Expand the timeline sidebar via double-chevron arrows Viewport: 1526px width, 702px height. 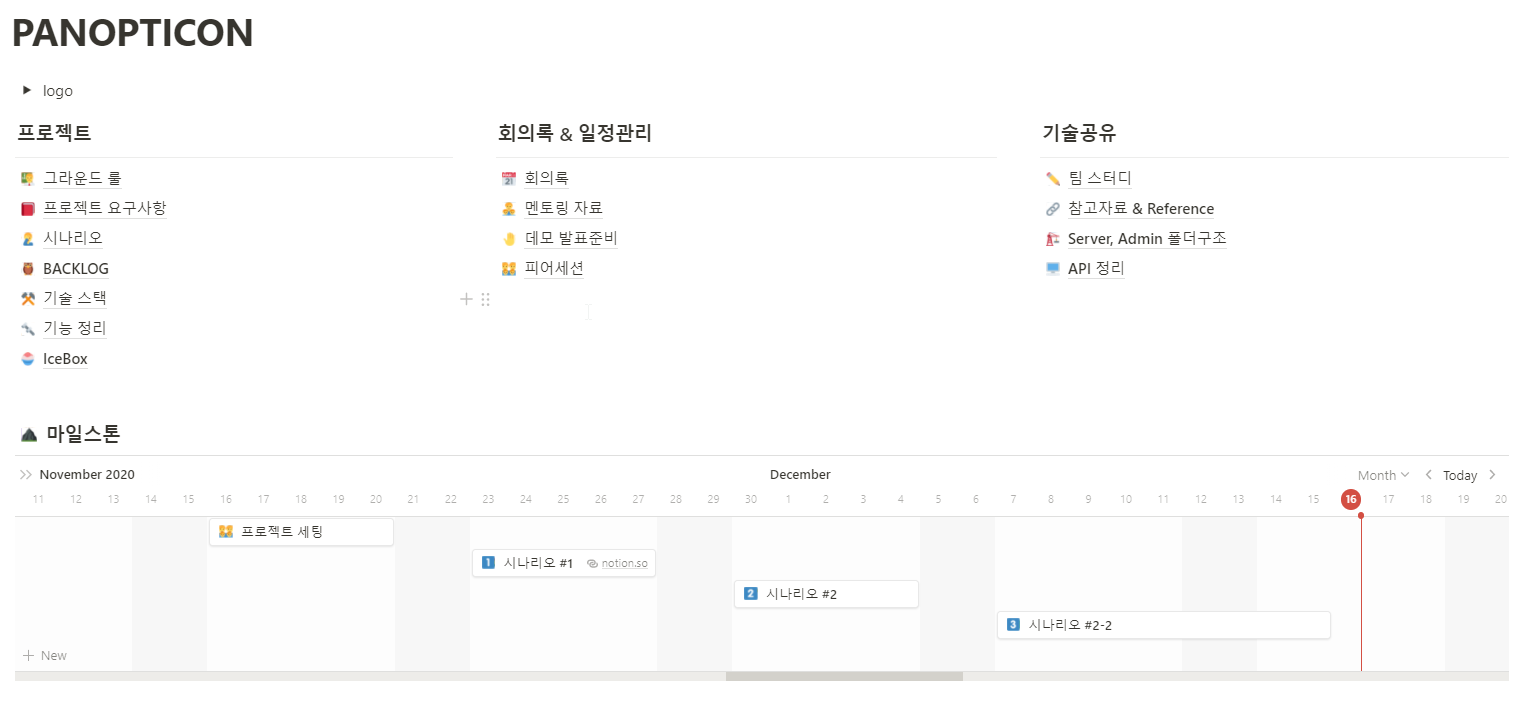(24, 474)
